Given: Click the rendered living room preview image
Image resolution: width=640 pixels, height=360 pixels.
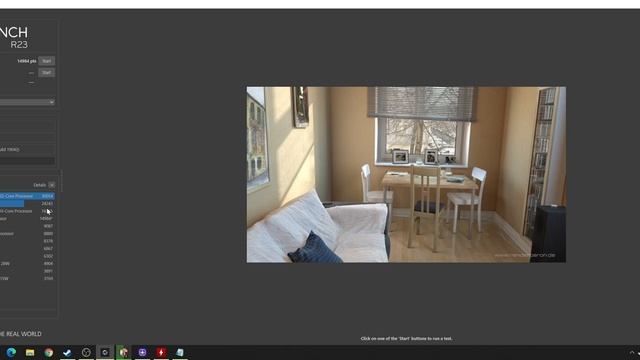Looking at the screenshot, I should point(406,174).
